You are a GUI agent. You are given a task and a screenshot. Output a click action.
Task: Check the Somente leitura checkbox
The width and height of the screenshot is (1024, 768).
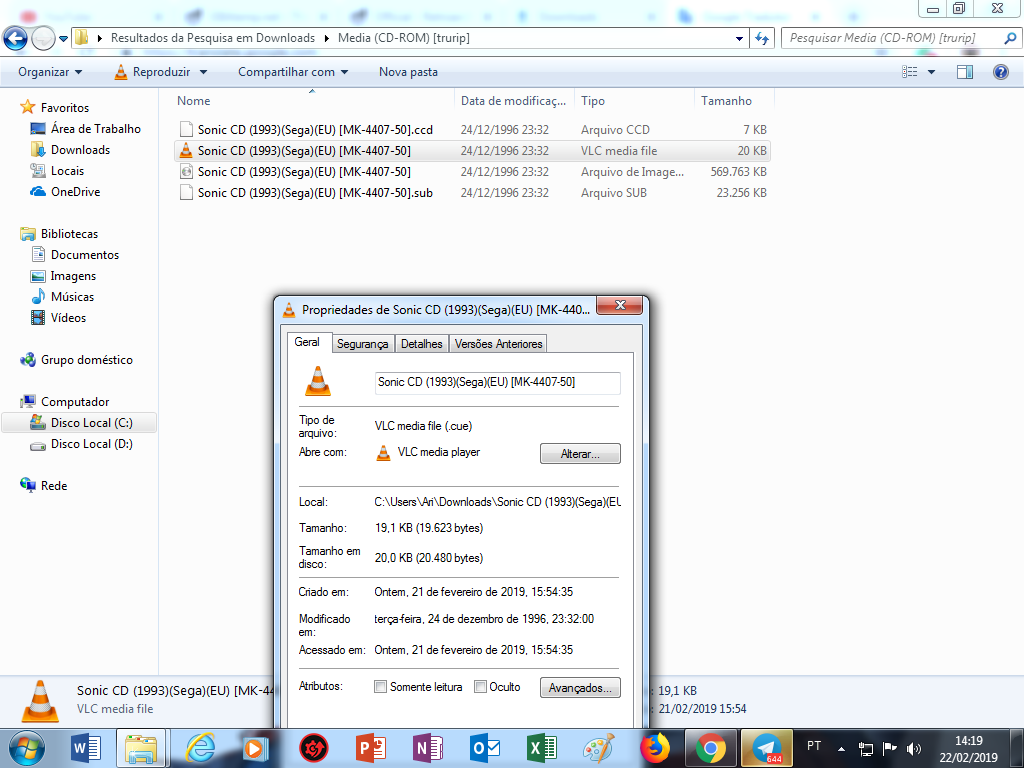coord(380,686)
